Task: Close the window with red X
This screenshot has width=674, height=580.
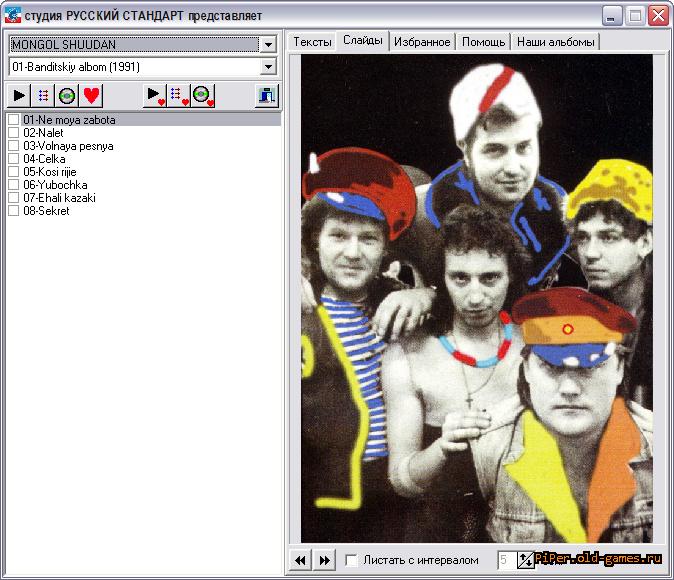Action: 659,16
